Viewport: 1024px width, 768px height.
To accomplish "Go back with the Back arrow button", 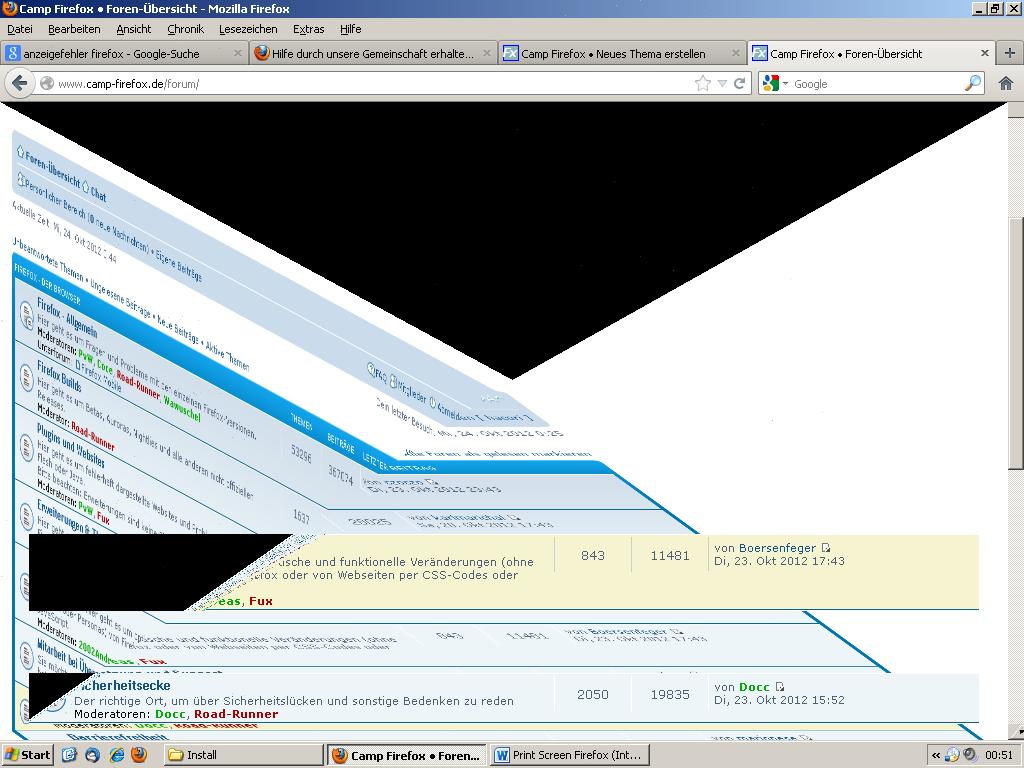I will pyautogui.click(x=20, y=83).
